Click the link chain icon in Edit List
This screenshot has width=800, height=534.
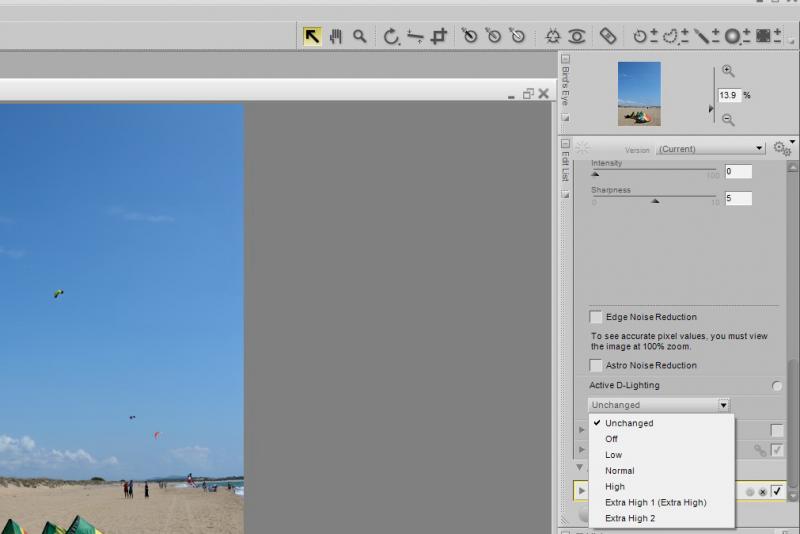(760, 450)
